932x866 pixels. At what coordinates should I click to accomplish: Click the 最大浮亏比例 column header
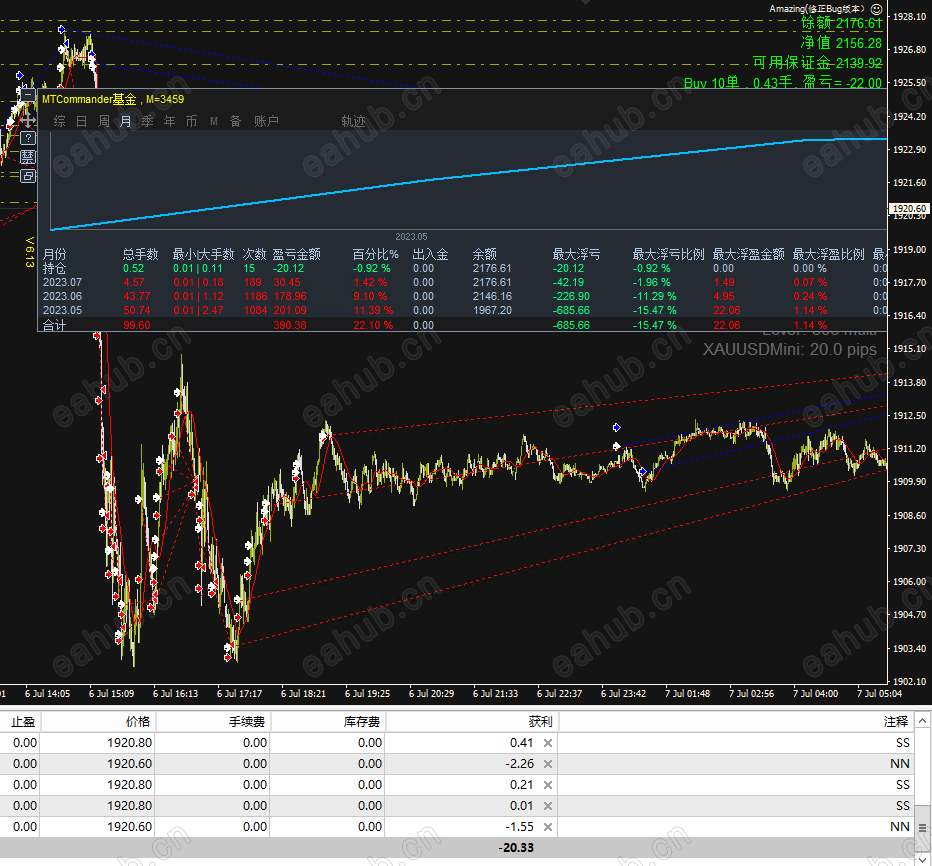[668, 254]
